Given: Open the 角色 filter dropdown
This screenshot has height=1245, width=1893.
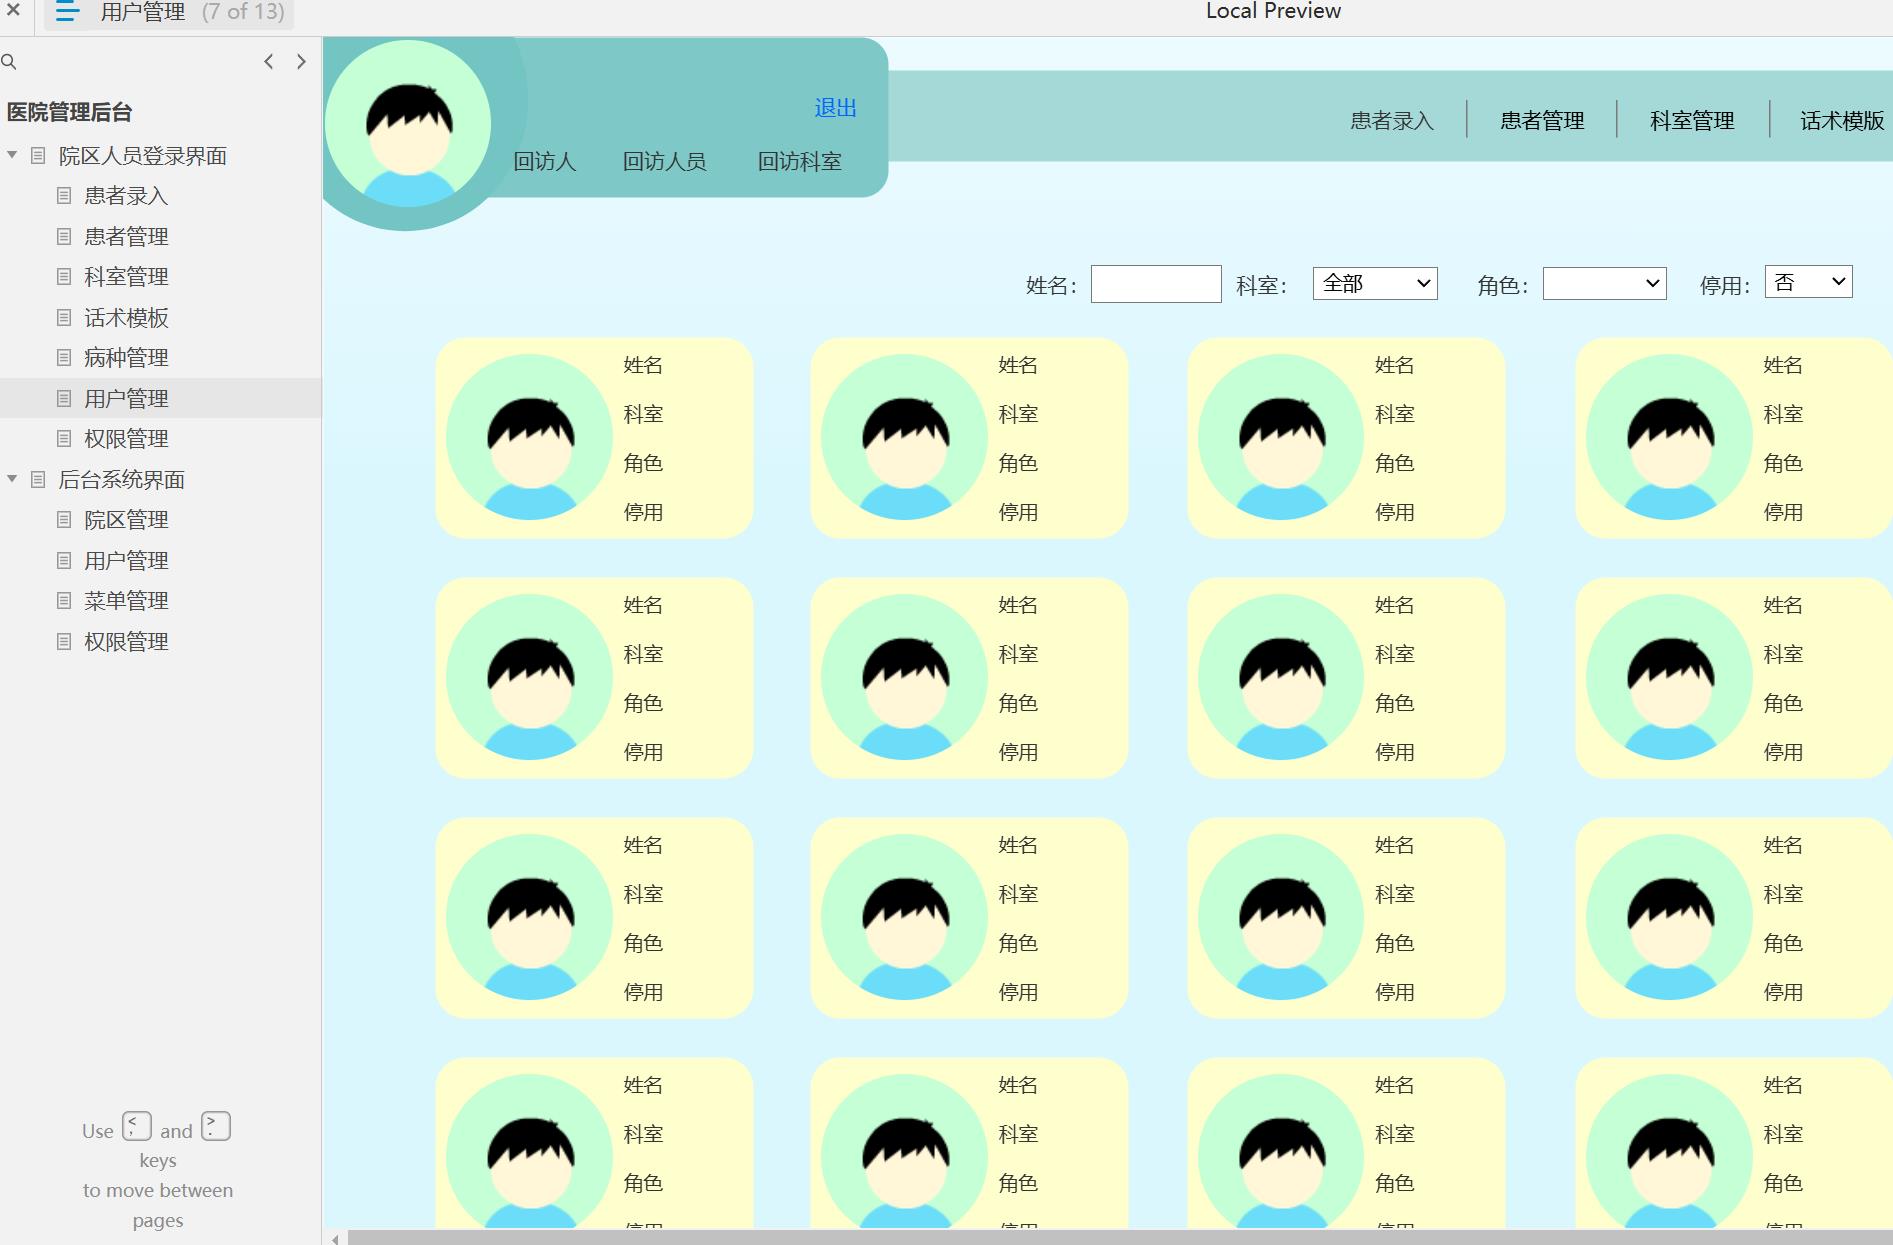Looking at the screenshot, I should [1604, 283].
